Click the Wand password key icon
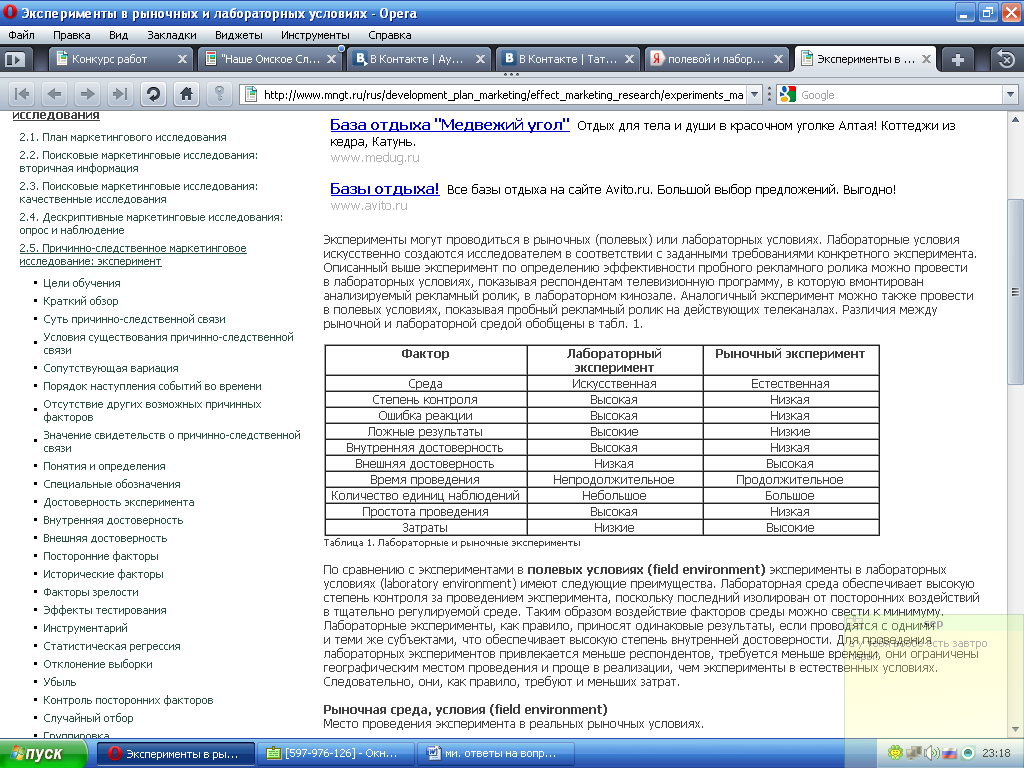1024x768 pixels. point(219,95)
